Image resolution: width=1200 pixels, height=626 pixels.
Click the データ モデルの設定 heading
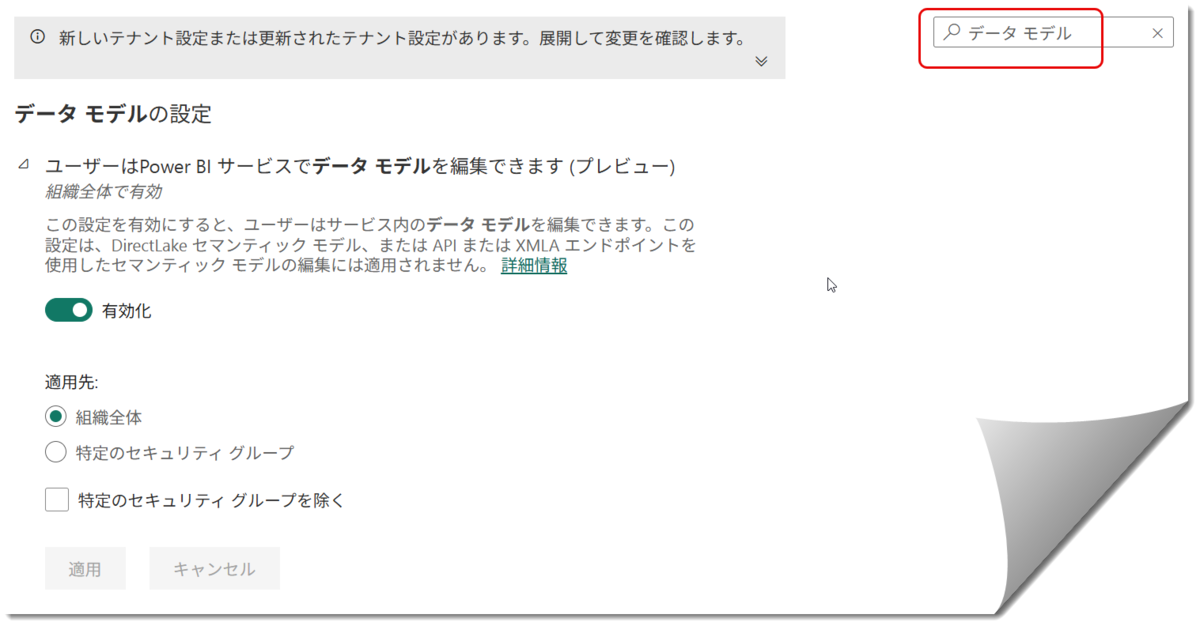pyautogui.click(x=113, y=114)
